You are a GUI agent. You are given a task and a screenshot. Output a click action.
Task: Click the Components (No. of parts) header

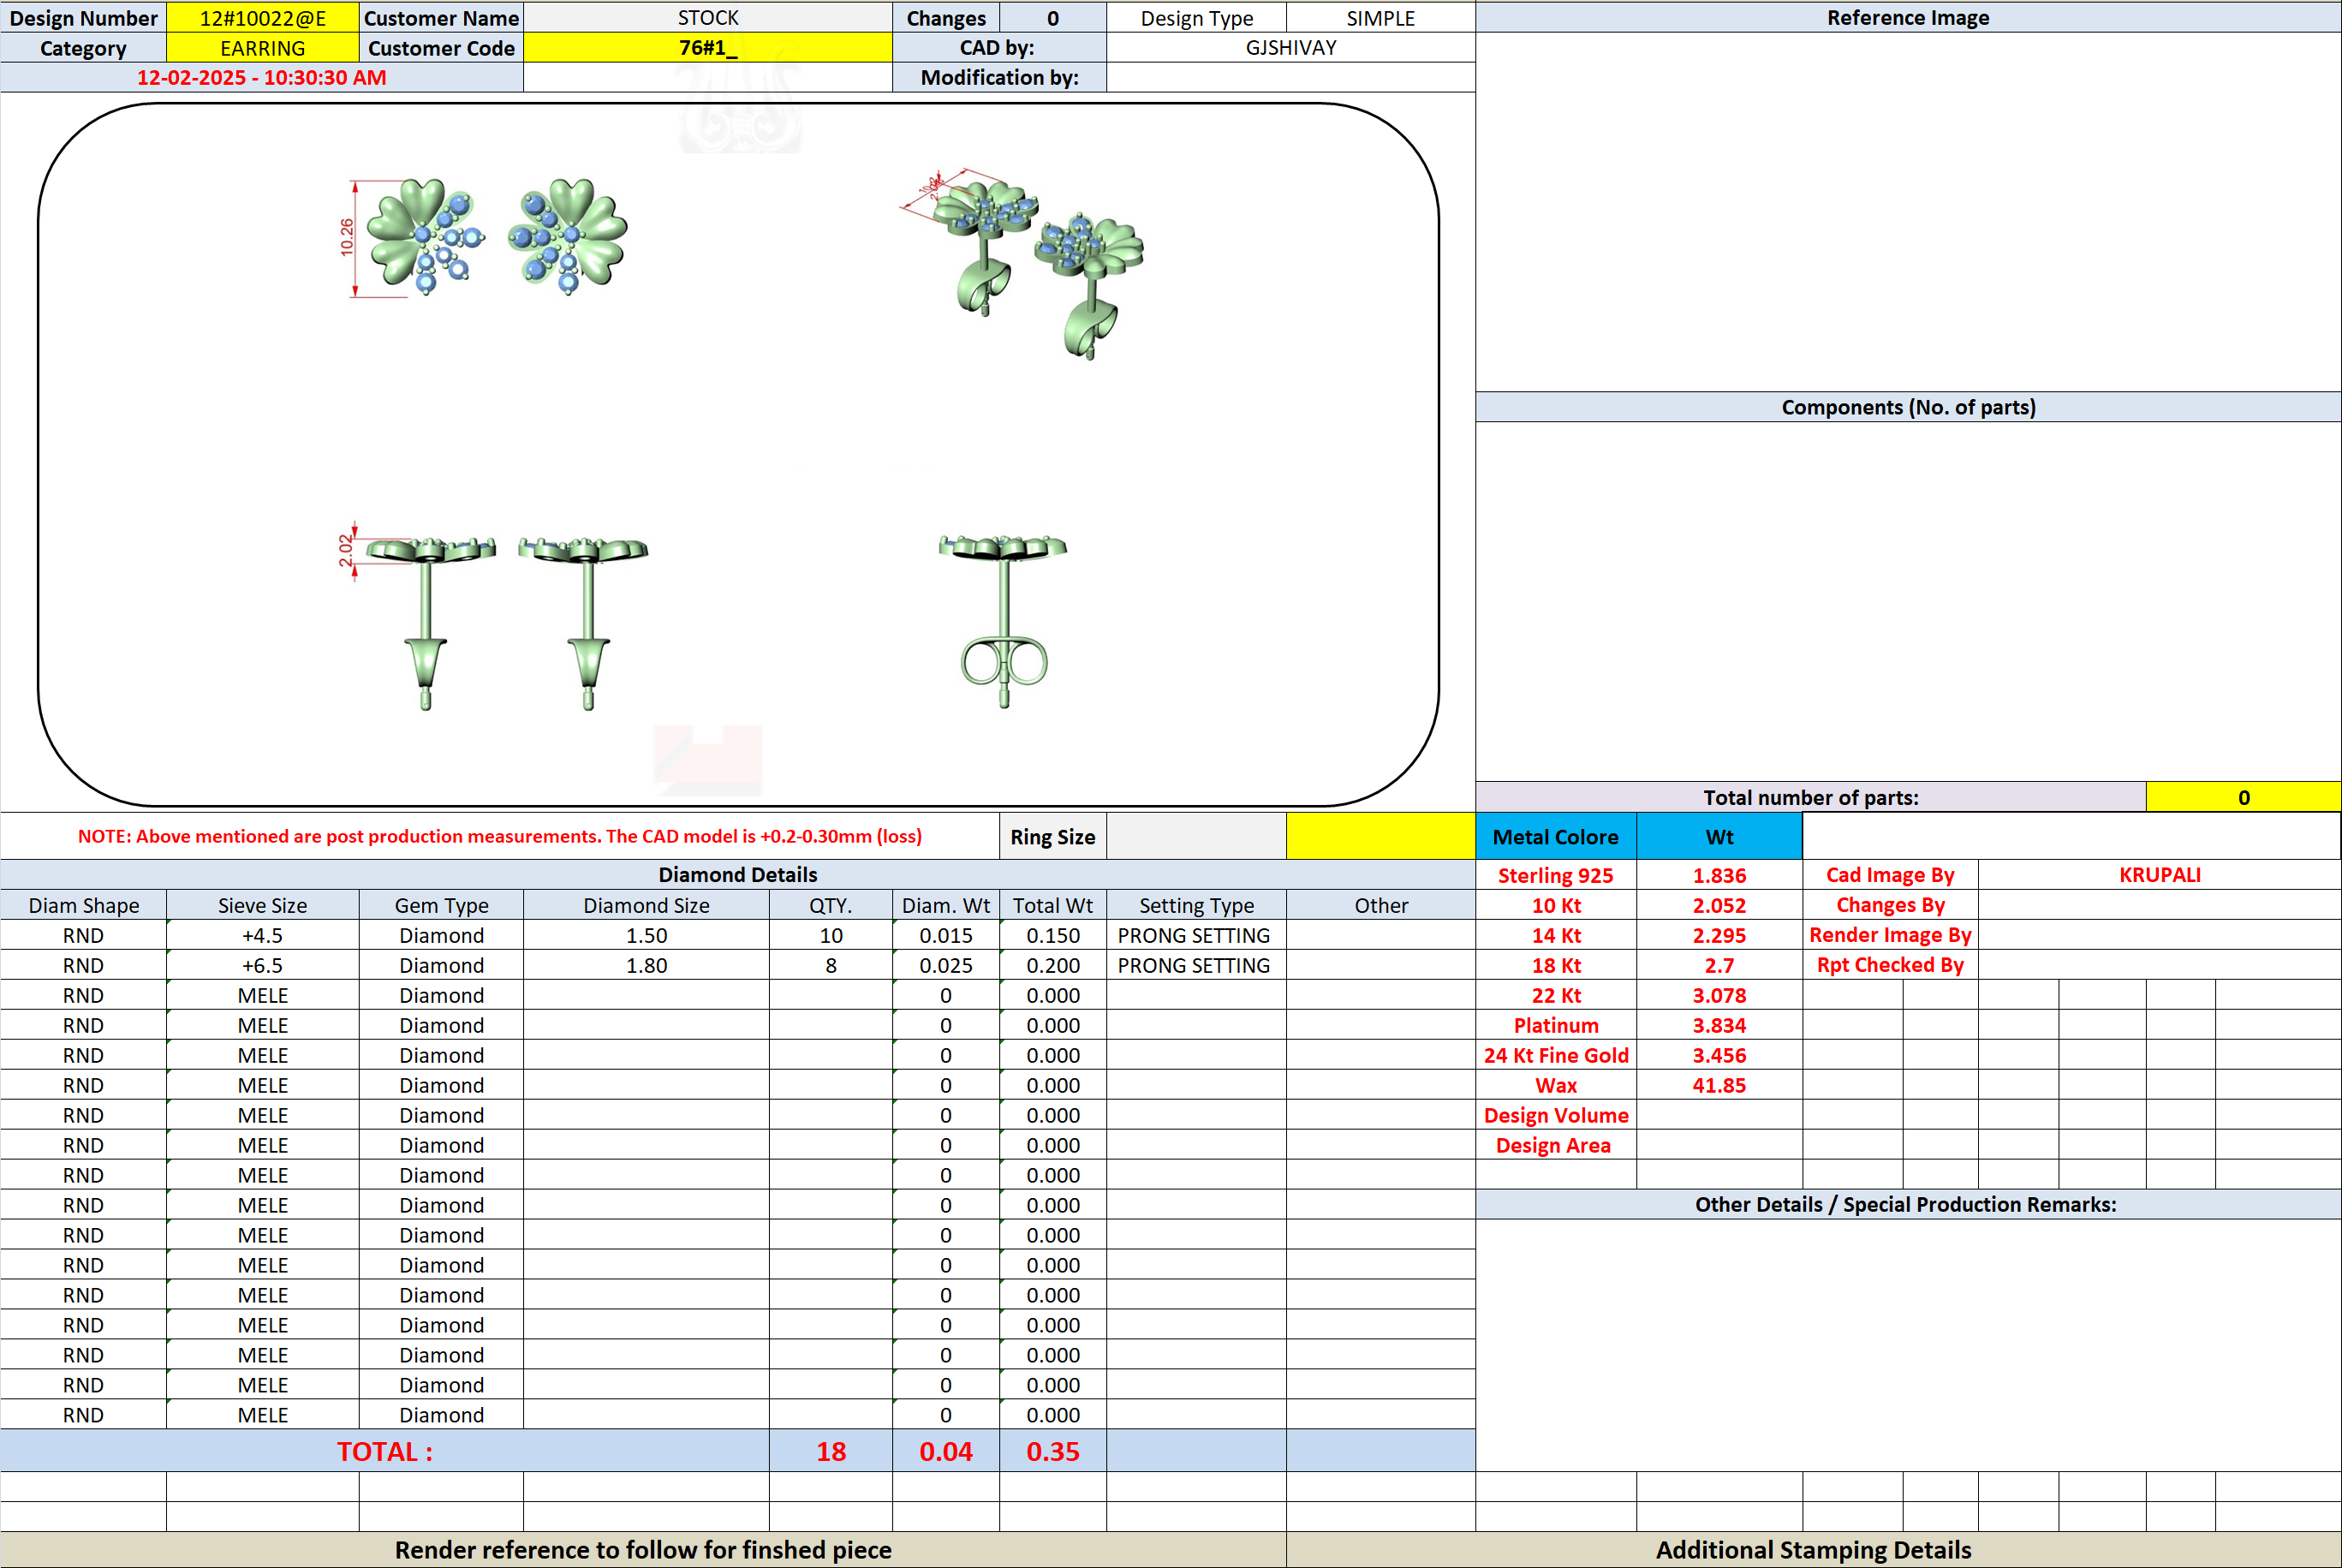coord(1907,407)
